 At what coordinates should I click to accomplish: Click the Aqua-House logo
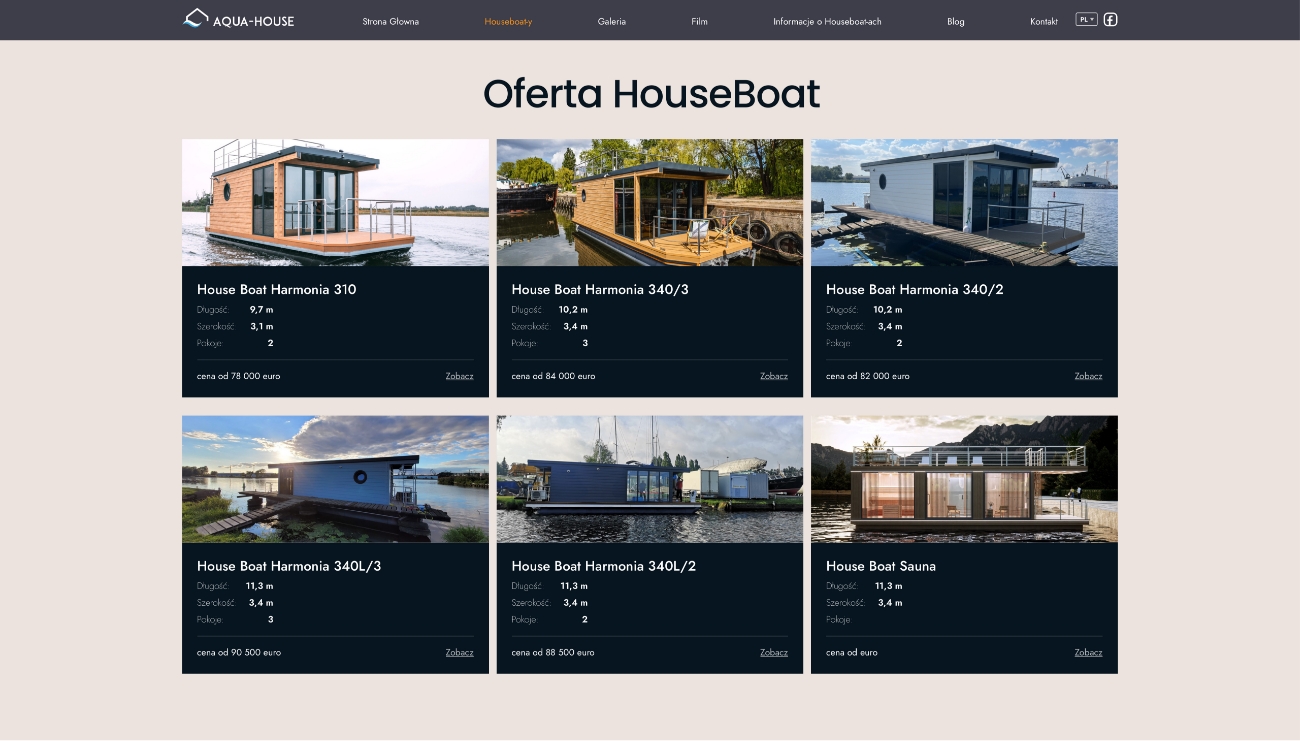(238, 19)
